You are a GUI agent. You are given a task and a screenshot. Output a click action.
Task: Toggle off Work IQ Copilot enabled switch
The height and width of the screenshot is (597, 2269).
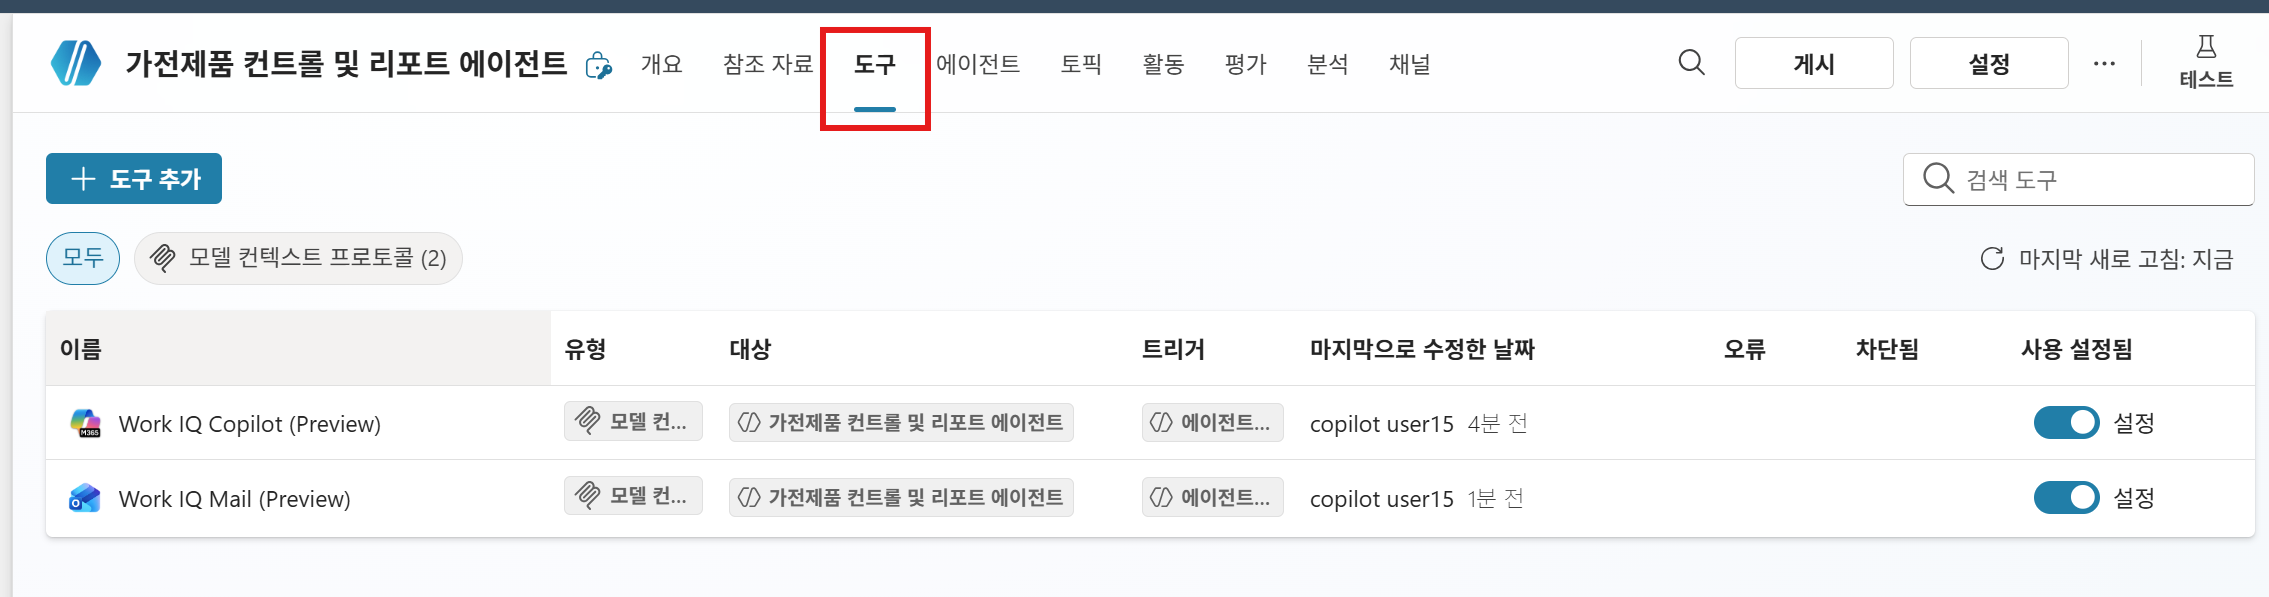pos(2066,423)
